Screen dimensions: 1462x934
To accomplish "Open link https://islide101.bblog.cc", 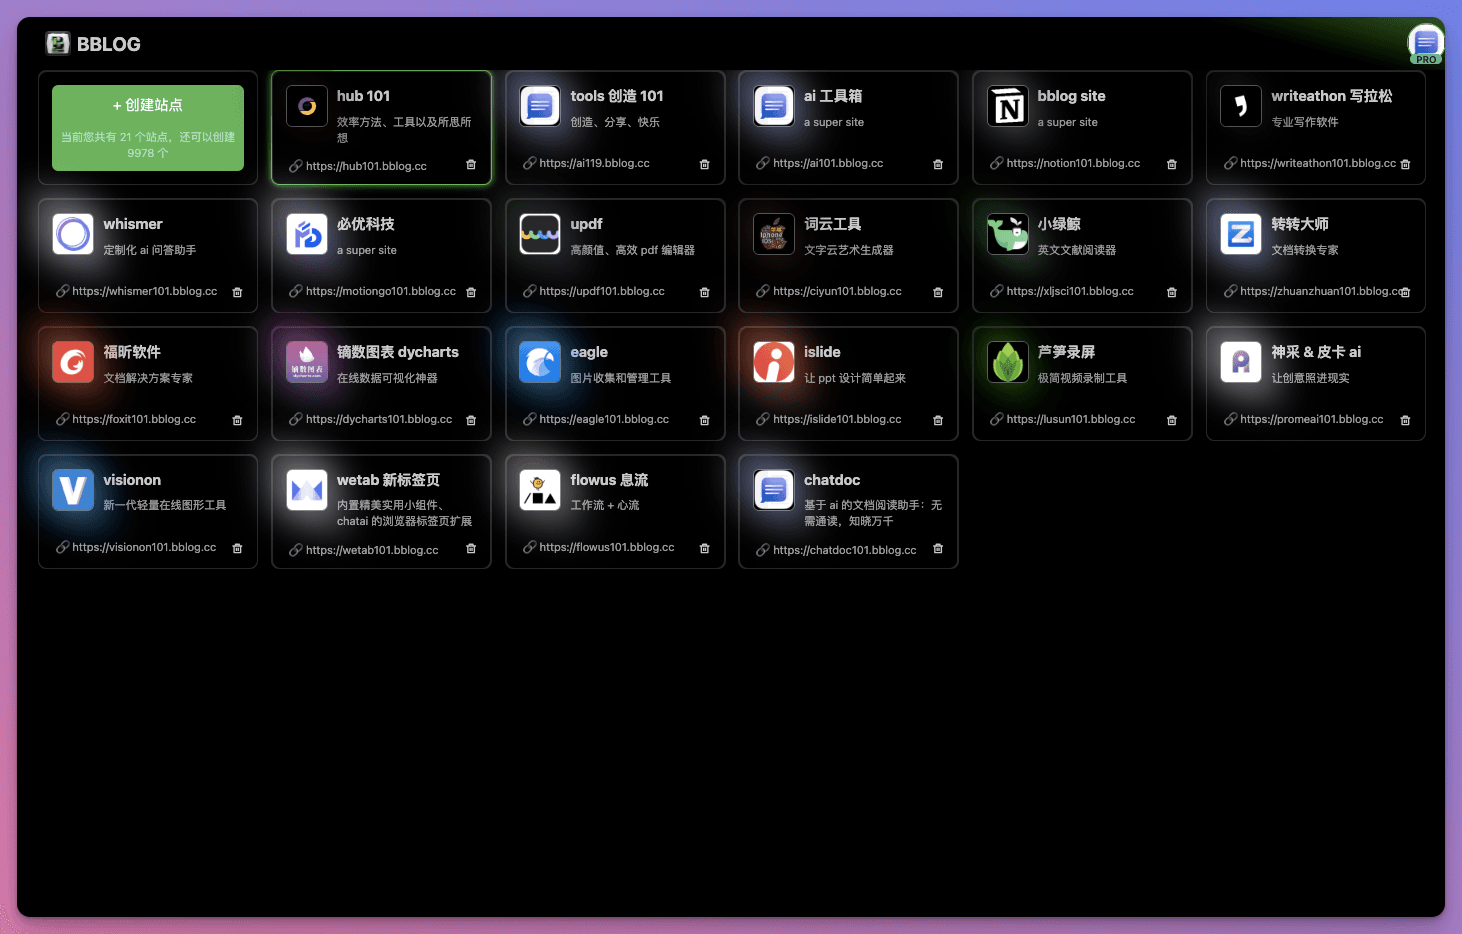I will [837, 419].
